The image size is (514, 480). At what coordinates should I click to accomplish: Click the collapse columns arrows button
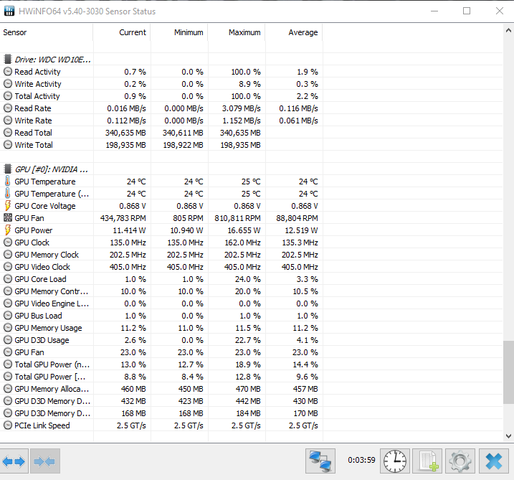pyautogui.click(x=45, y=461)
